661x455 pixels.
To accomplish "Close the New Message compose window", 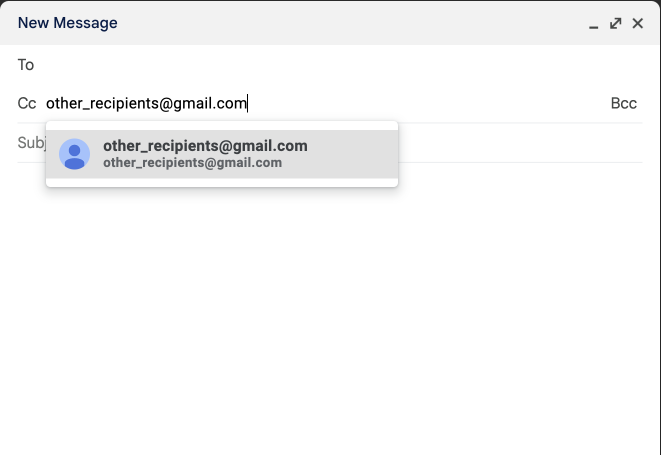I will coord(638,23).
